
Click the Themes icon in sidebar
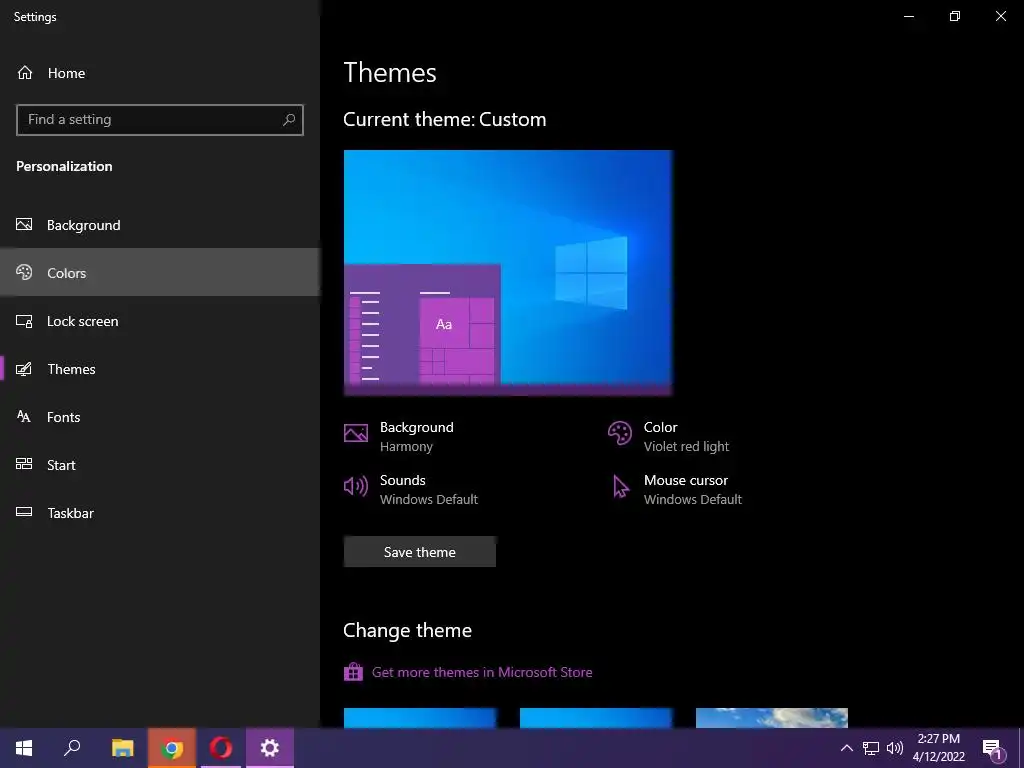click(24, 369)
